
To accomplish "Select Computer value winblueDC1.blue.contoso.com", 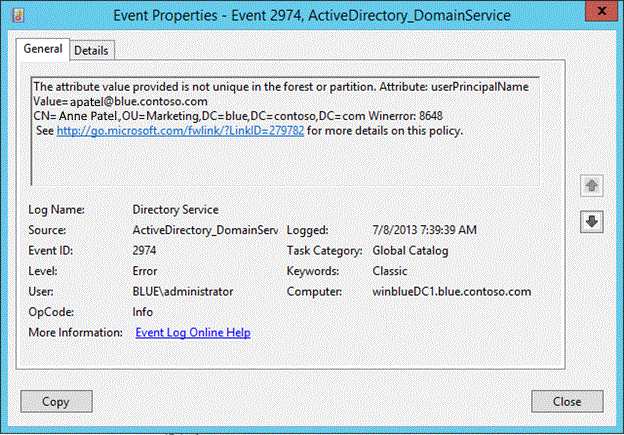I will 452,291.
